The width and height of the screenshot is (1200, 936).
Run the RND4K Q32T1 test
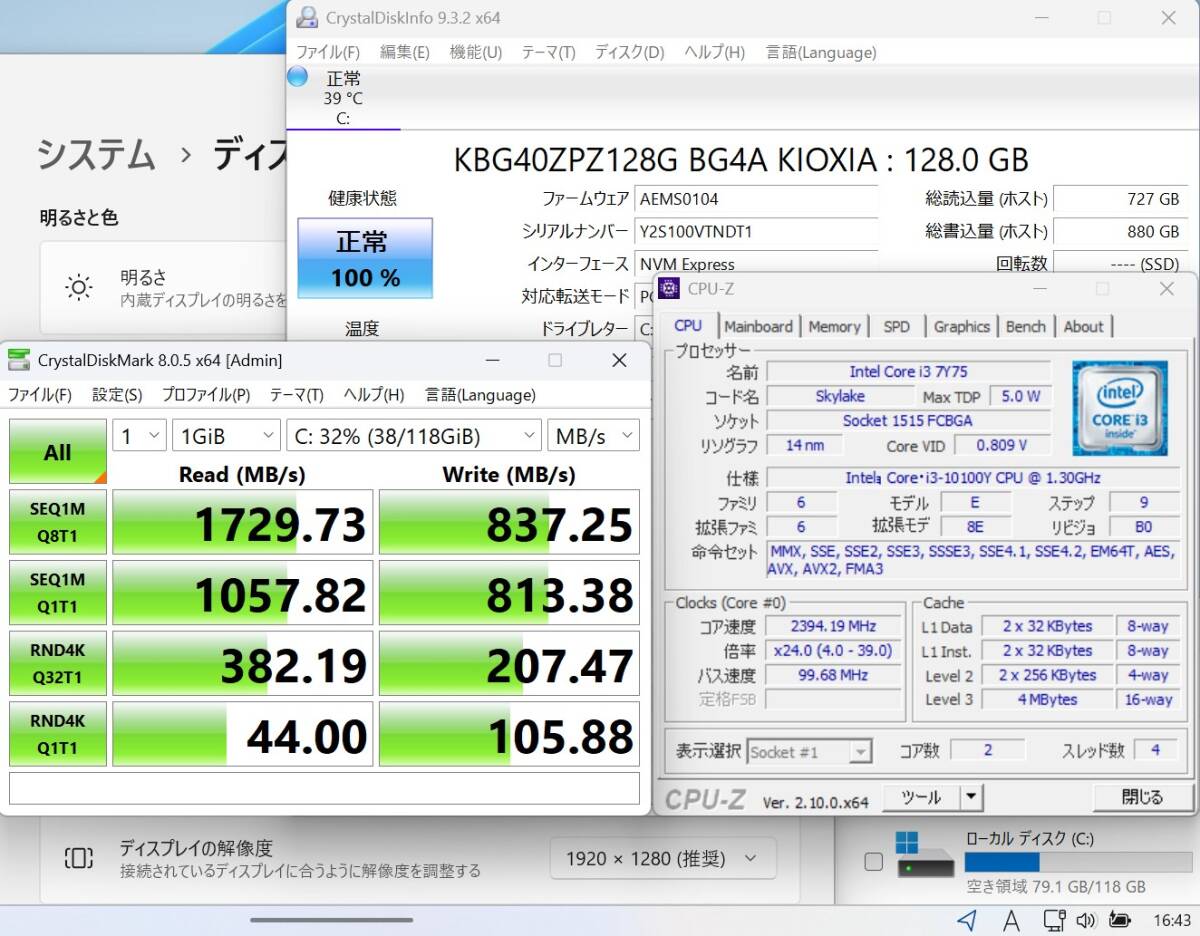(x=57, y=663)
